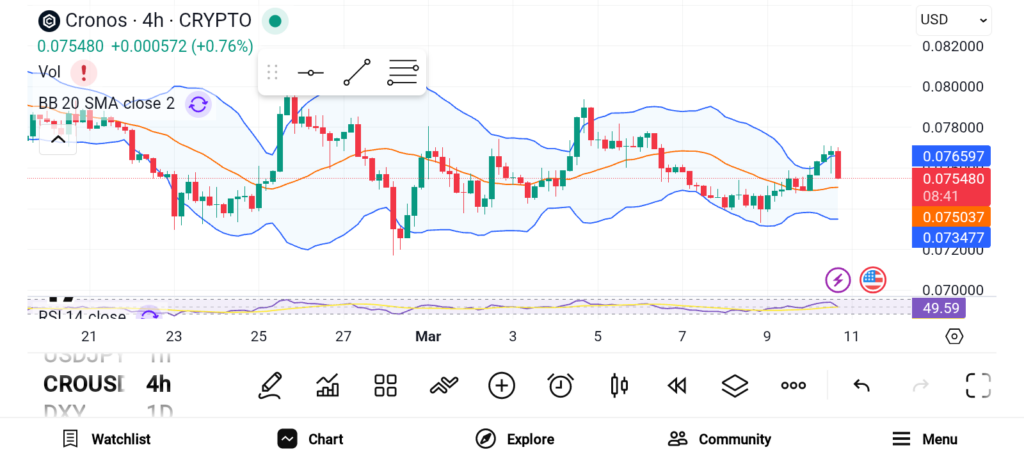
Task: Tap the alarm clock alert icon
Action: pos(560,385)
